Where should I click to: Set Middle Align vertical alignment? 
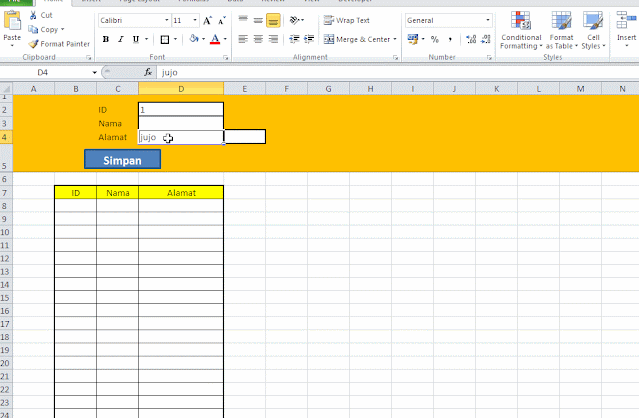(x=258, y=20)
